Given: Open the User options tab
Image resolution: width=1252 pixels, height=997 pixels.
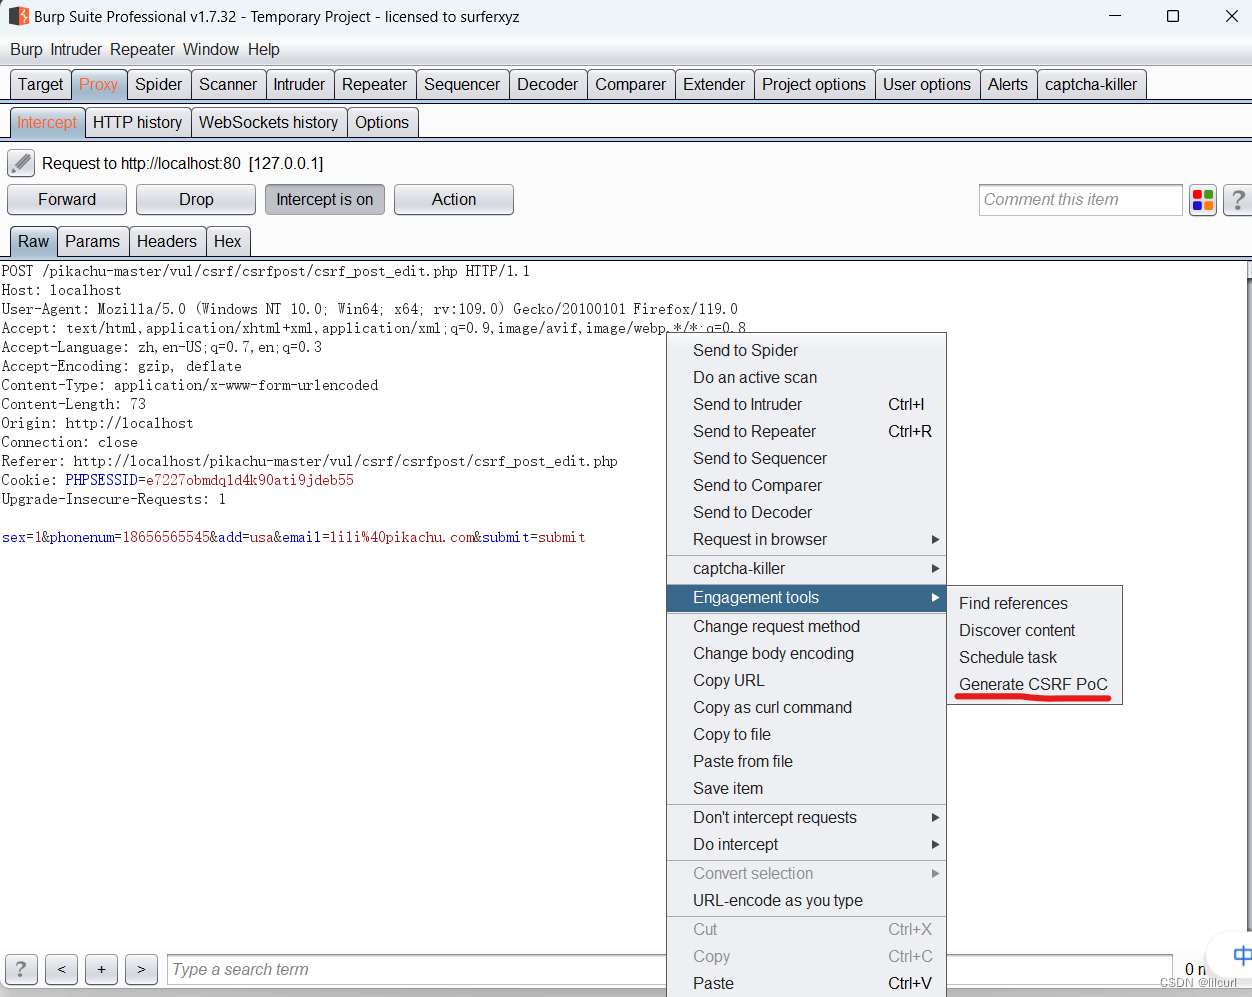Looking at the screenshot, I should point(927,84).
